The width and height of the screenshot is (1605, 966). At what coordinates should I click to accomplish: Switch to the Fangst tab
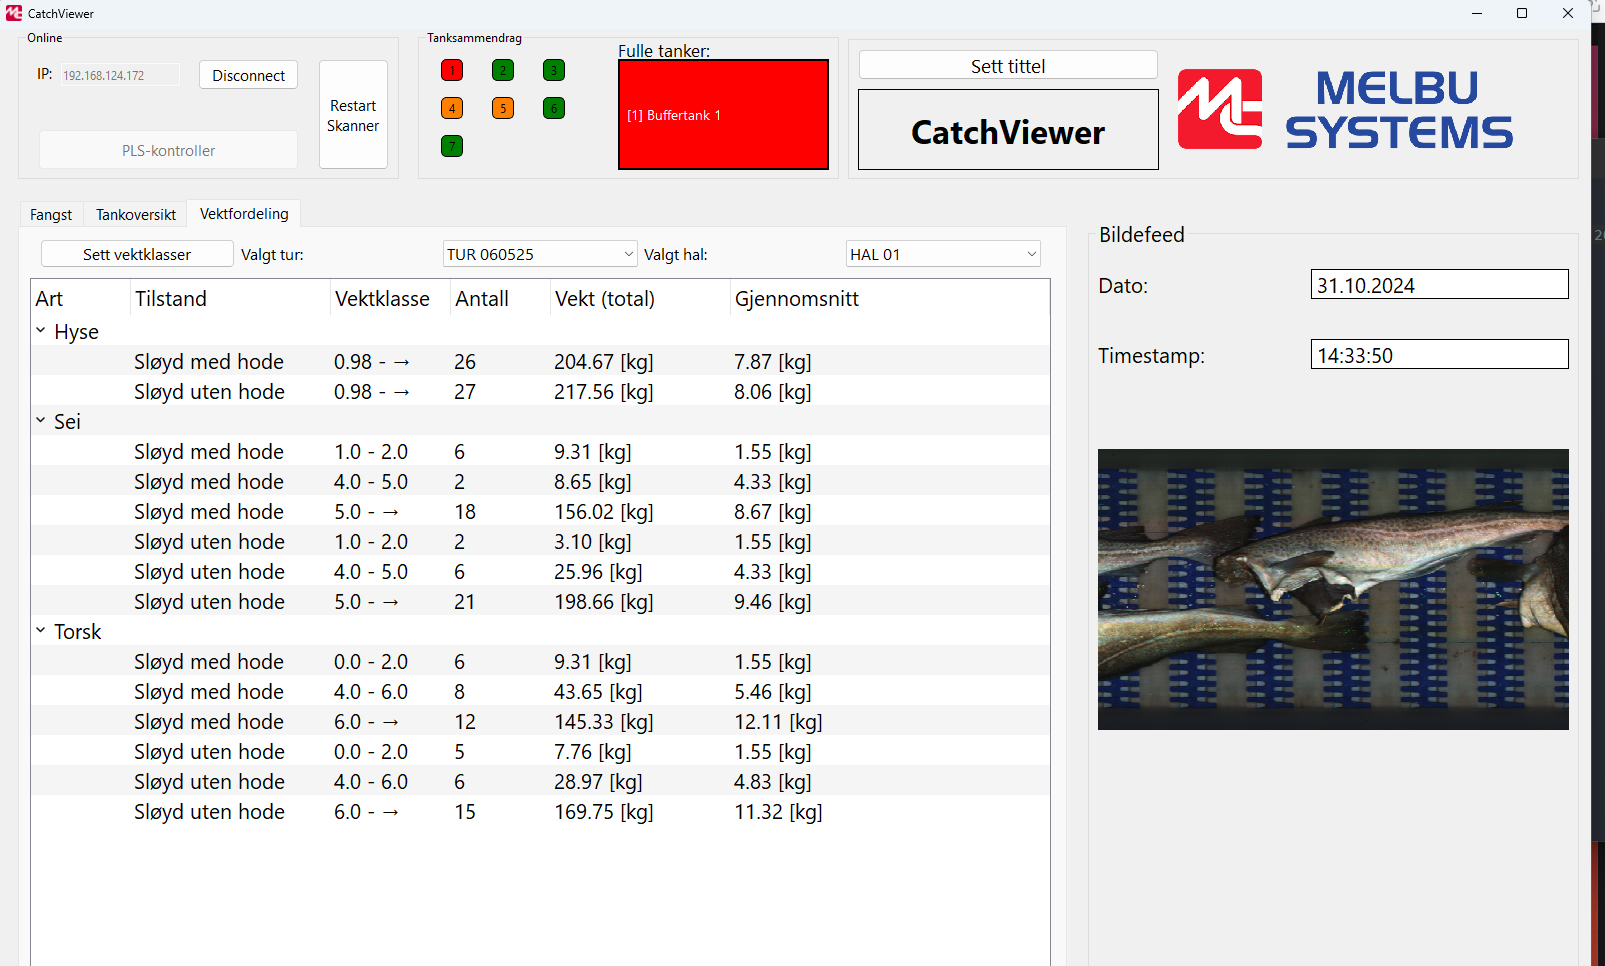point(51,215)
